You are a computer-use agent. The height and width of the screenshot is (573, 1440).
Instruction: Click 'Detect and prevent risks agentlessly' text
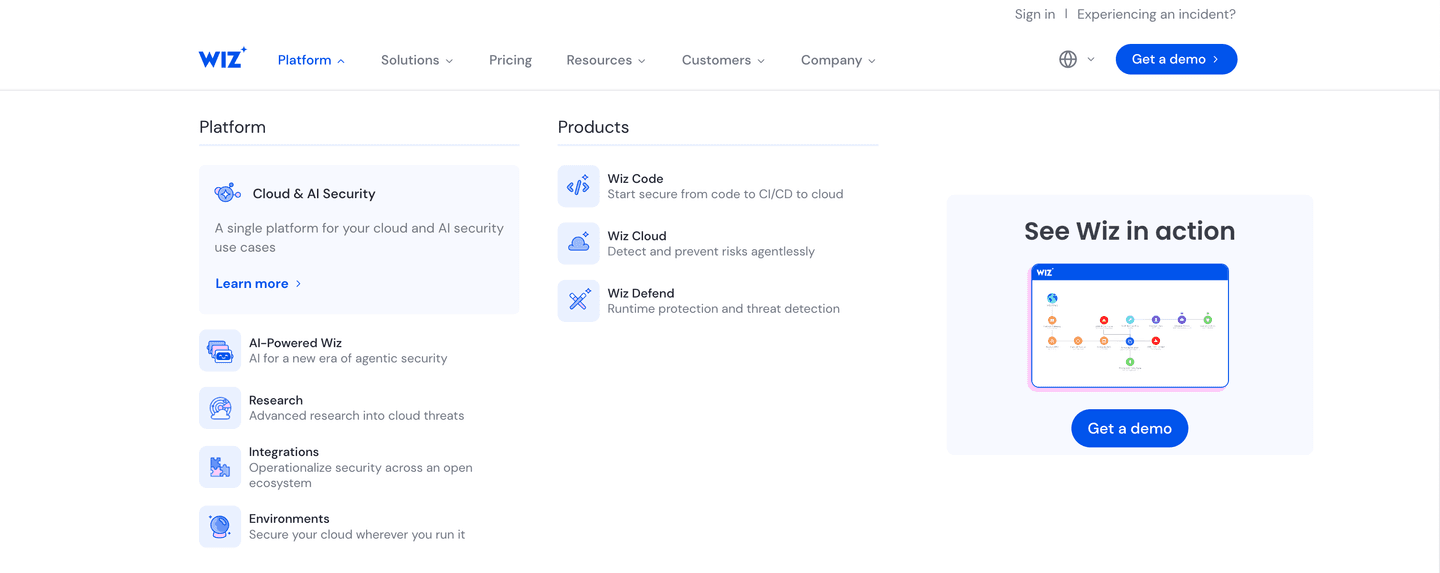(711, 251)
